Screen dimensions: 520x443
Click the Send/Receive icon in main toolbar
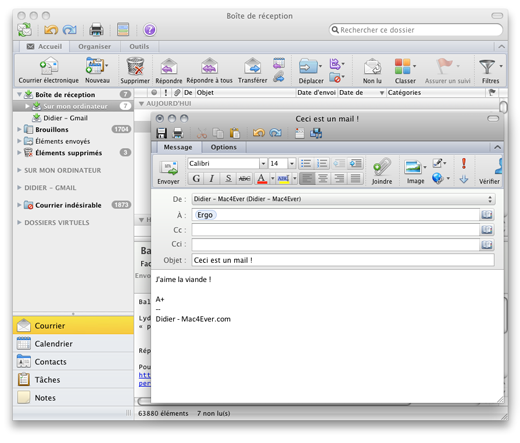[x=24, y=30]
